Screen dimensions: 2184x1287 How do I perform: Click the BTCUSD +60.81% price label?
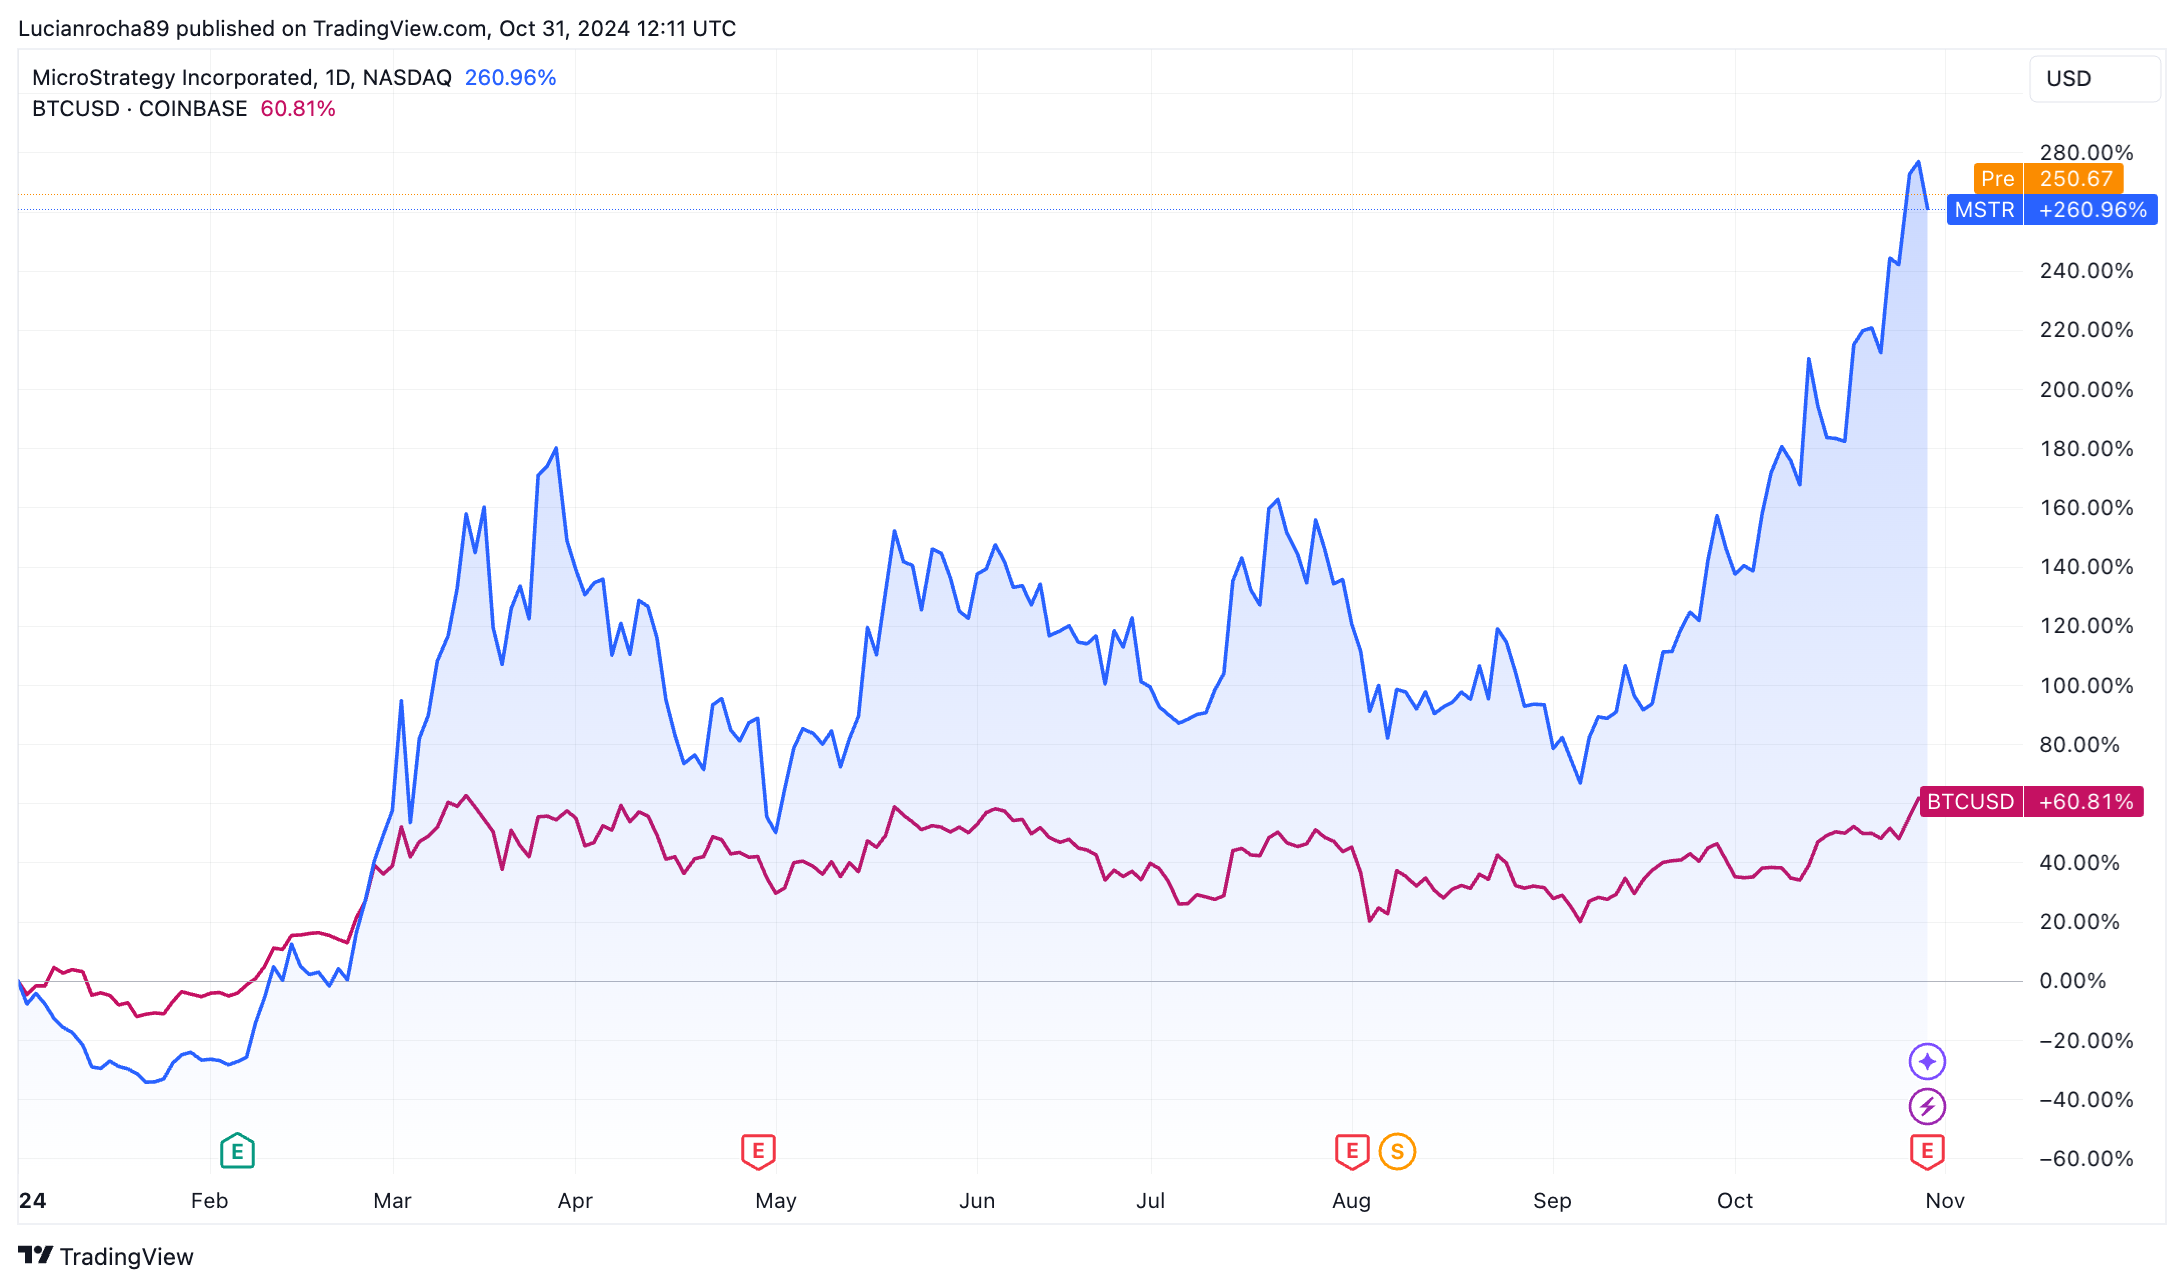[2031, 802]
